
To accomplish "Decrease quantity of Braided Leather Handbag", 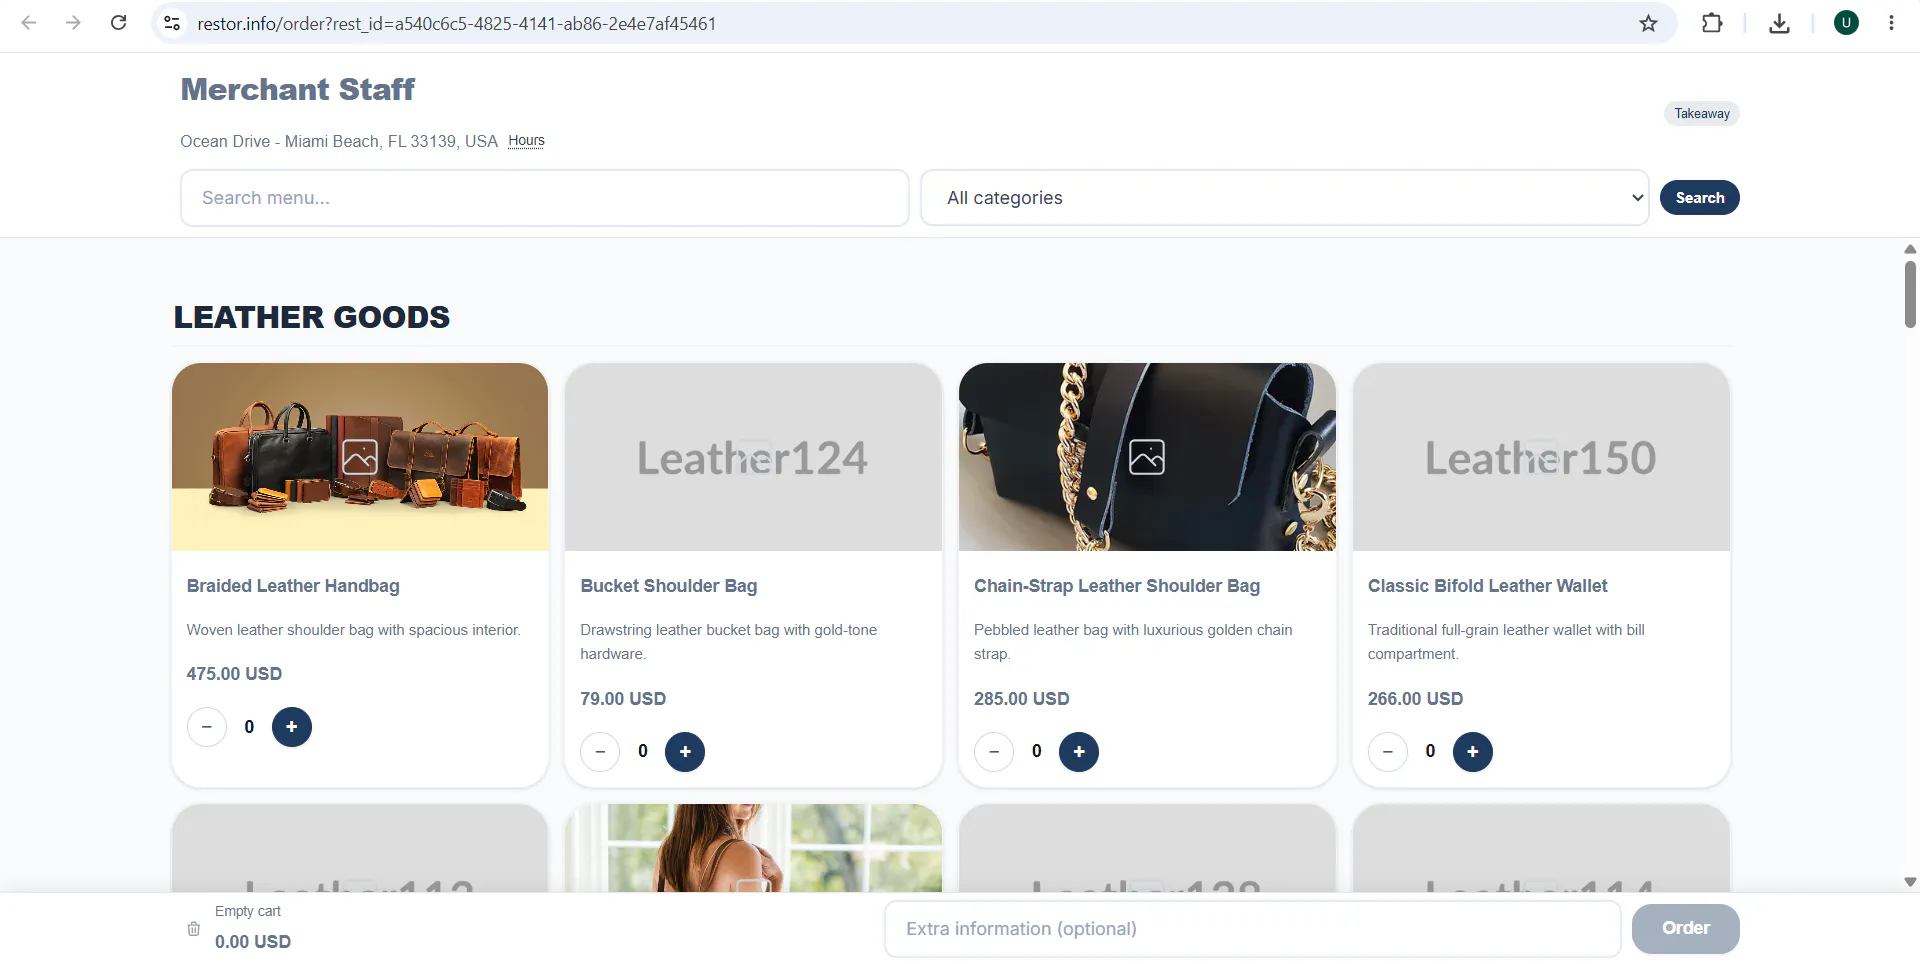I will coord(207,727).
